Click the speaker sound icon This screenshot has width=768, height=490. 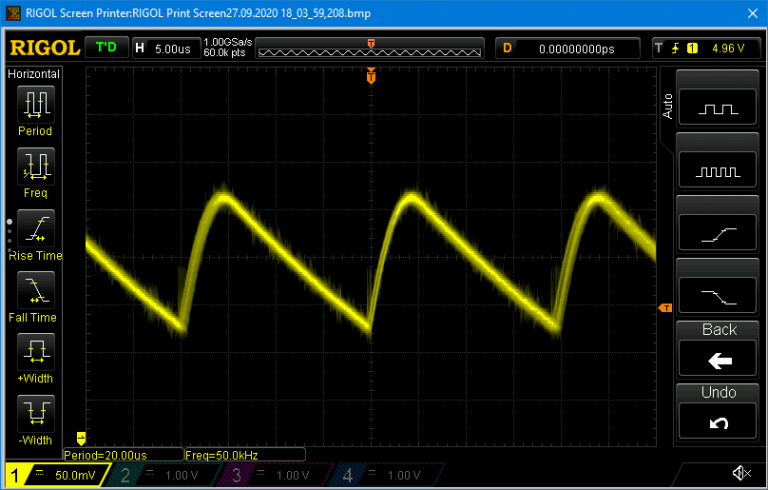tap(741, 473)
